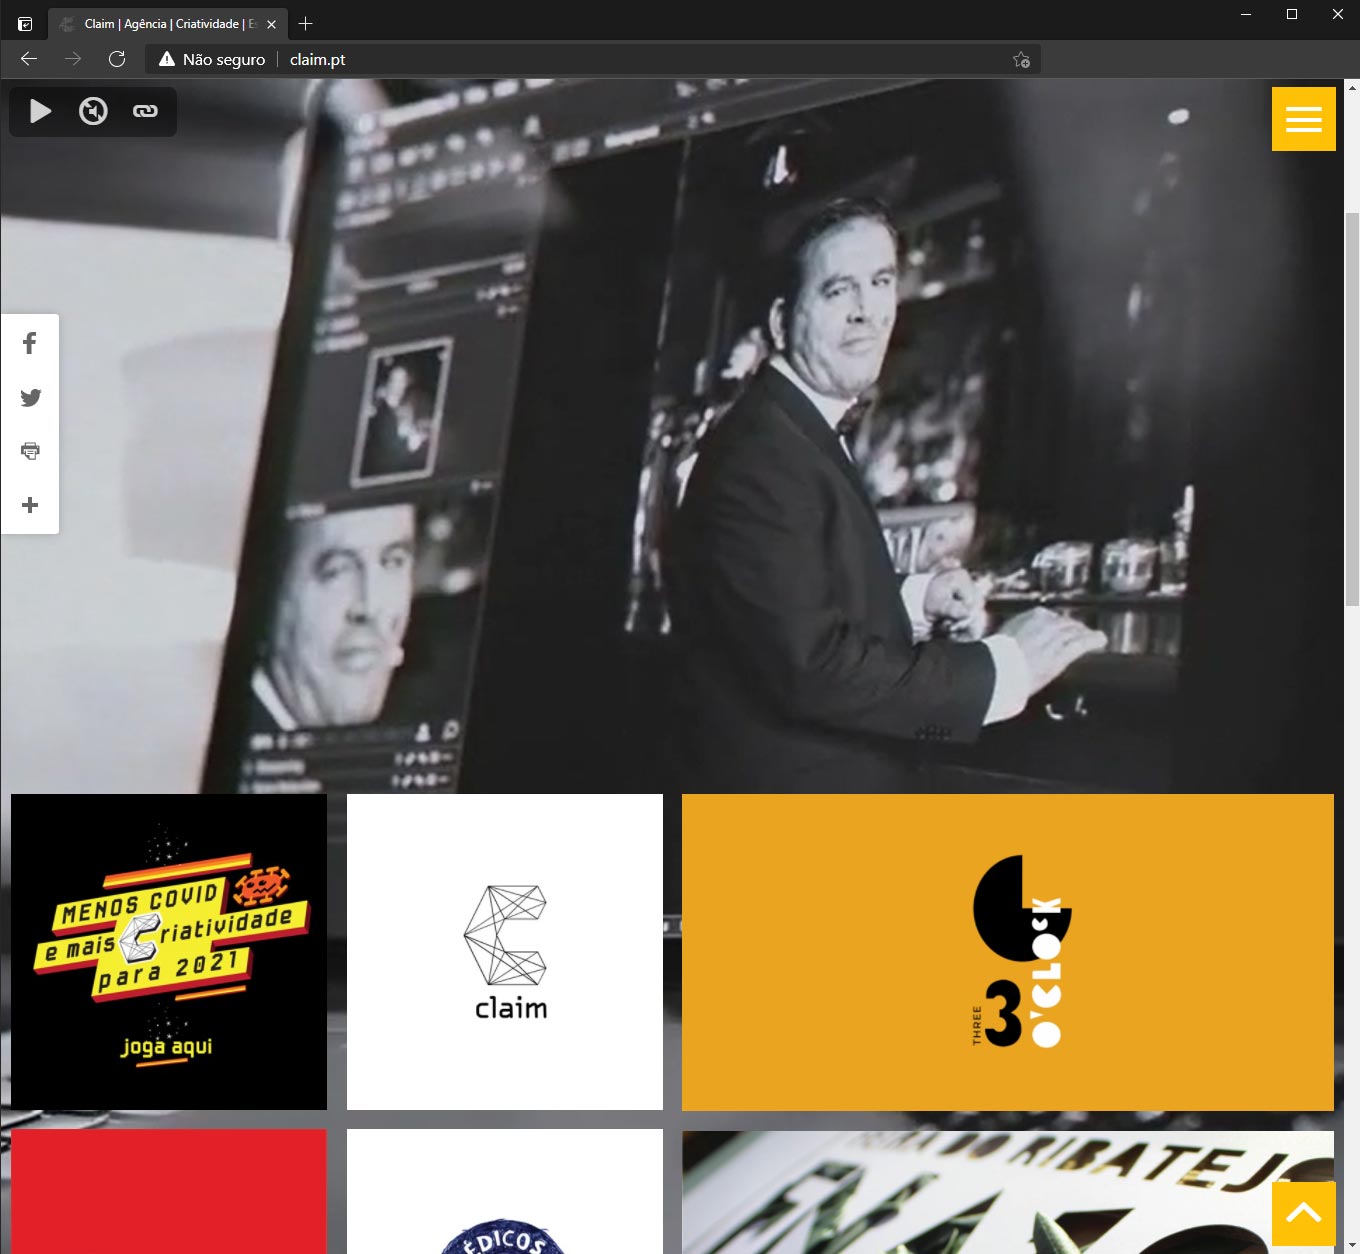Share on Twitter from the side panel
The image size is (1360, 1254).
tap(30, 398)
